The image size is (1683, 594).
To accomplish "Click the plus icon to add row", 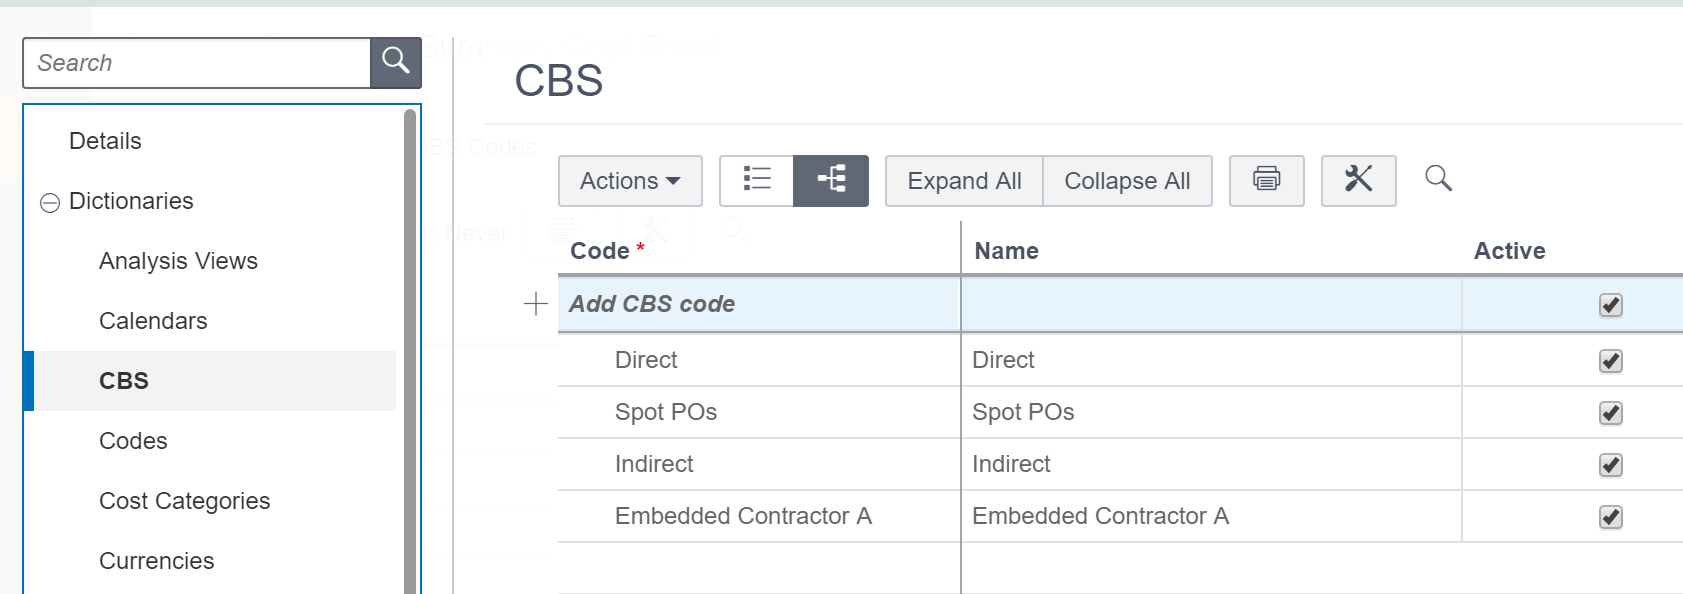I will coord(536,304).
